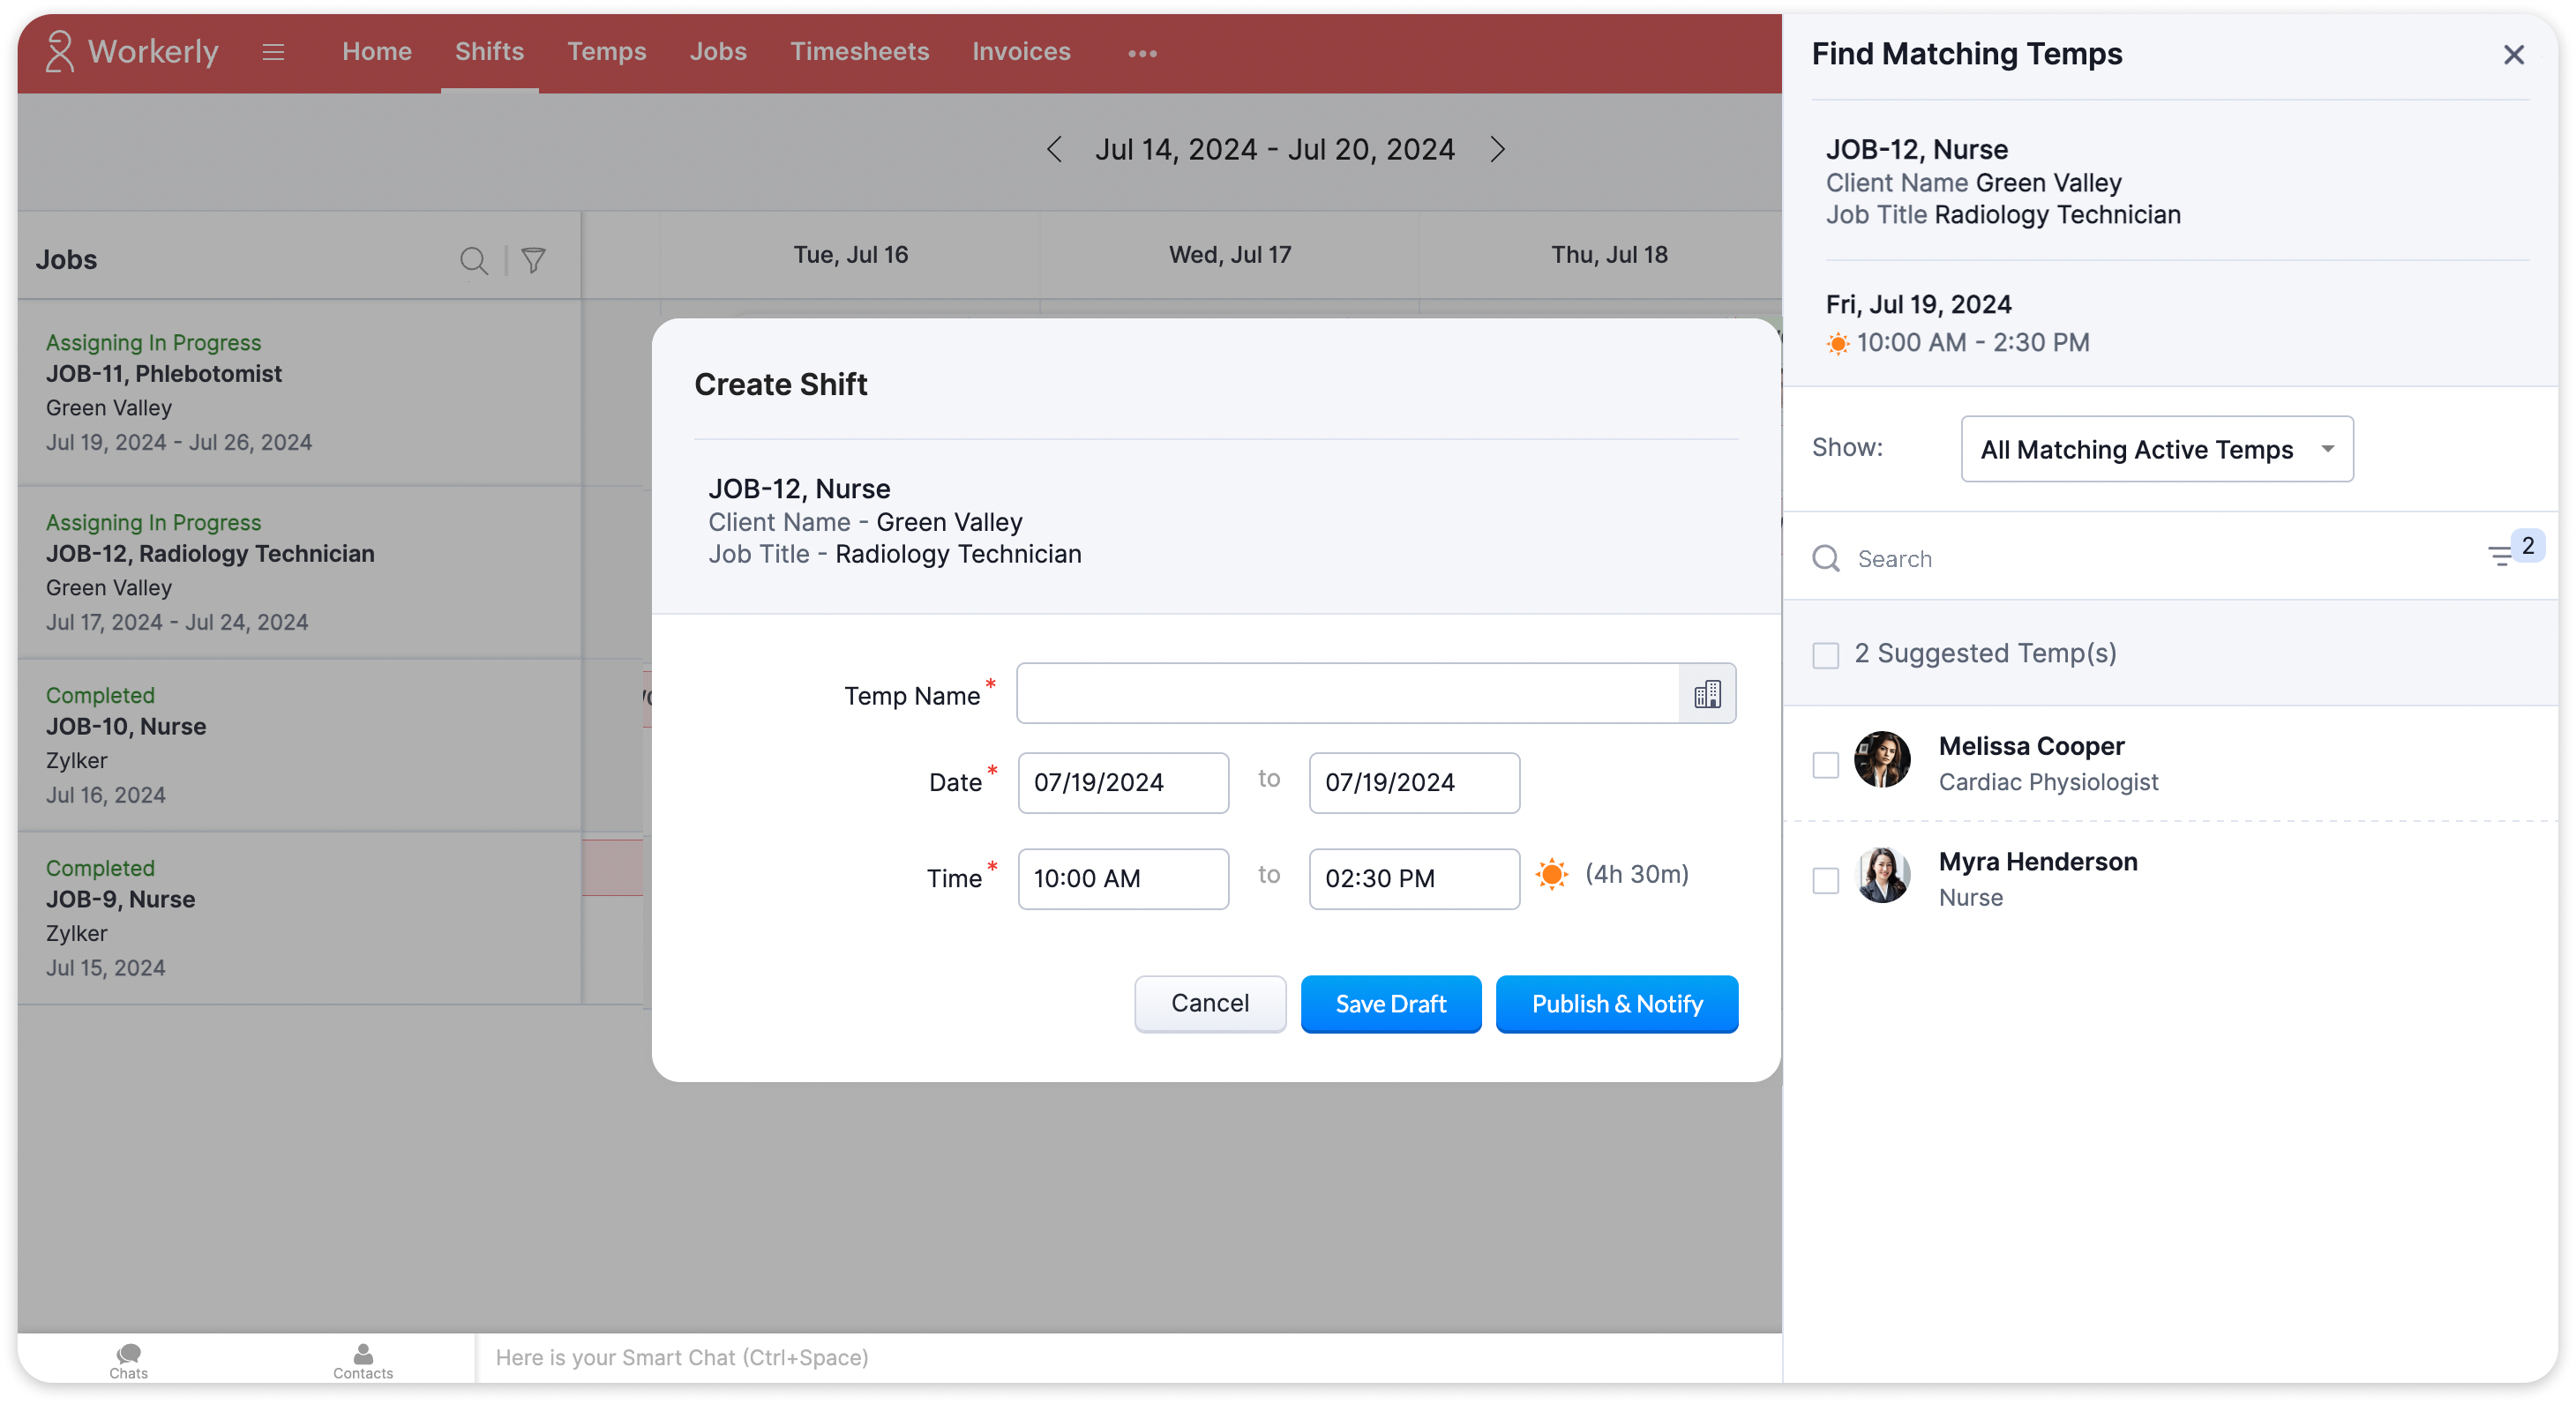
Task: Open the three-dots more menu in navbar
Action: (1142, 53)
